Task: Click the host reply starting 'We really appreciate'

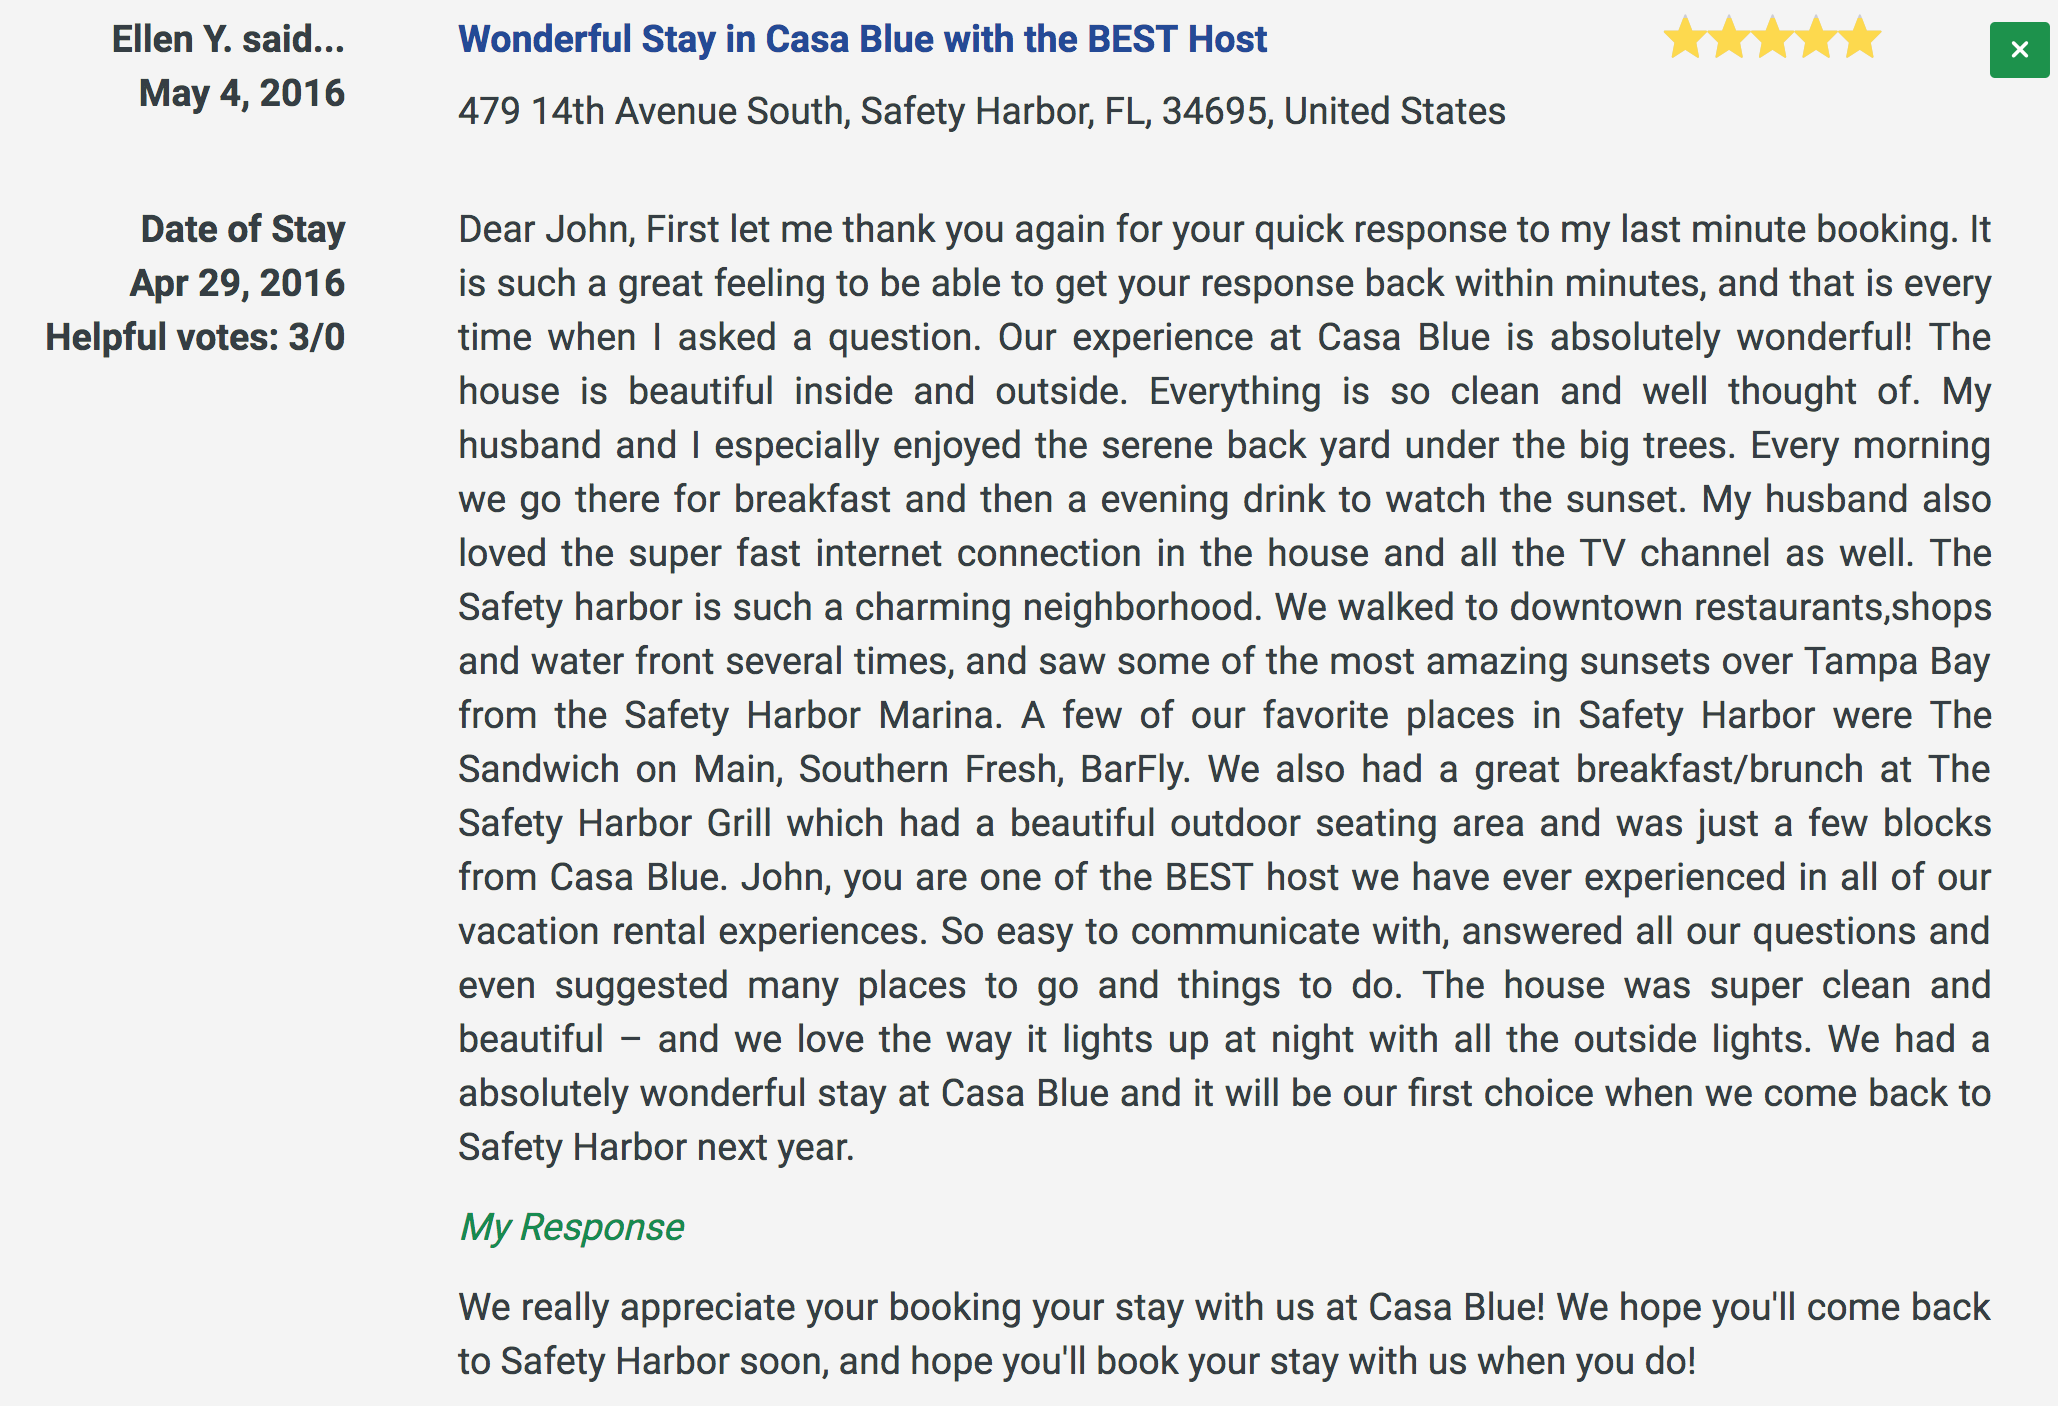Action: coord(1224,1334)
